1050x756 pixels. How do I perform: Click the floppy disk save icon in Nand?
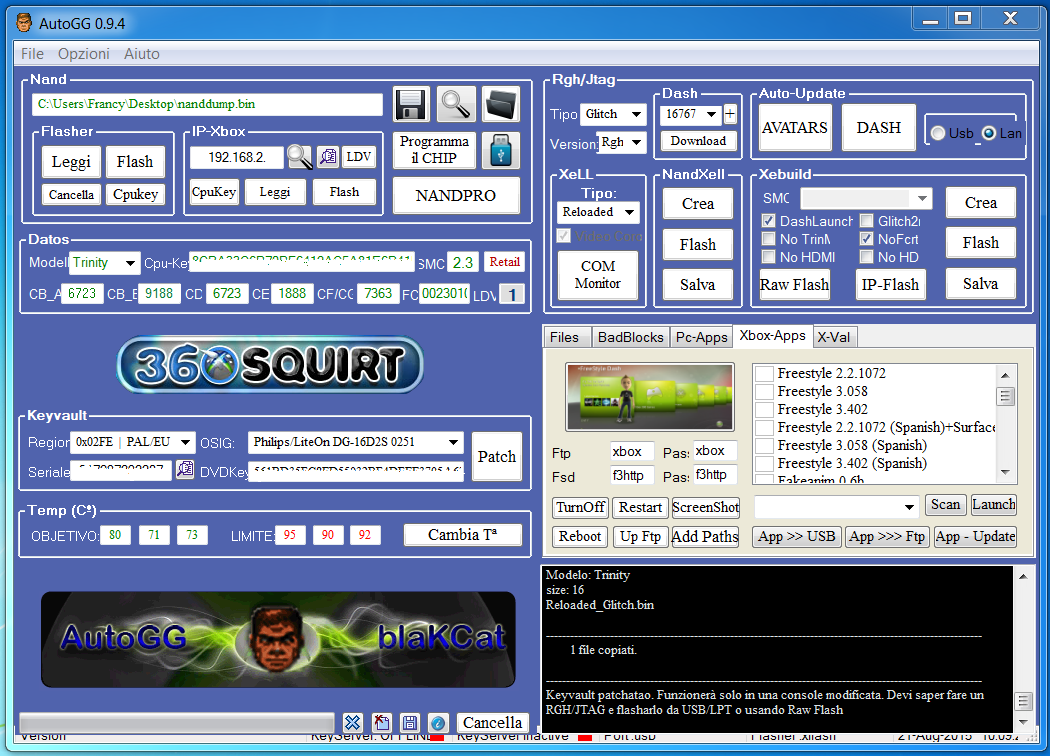click(411, 104)
